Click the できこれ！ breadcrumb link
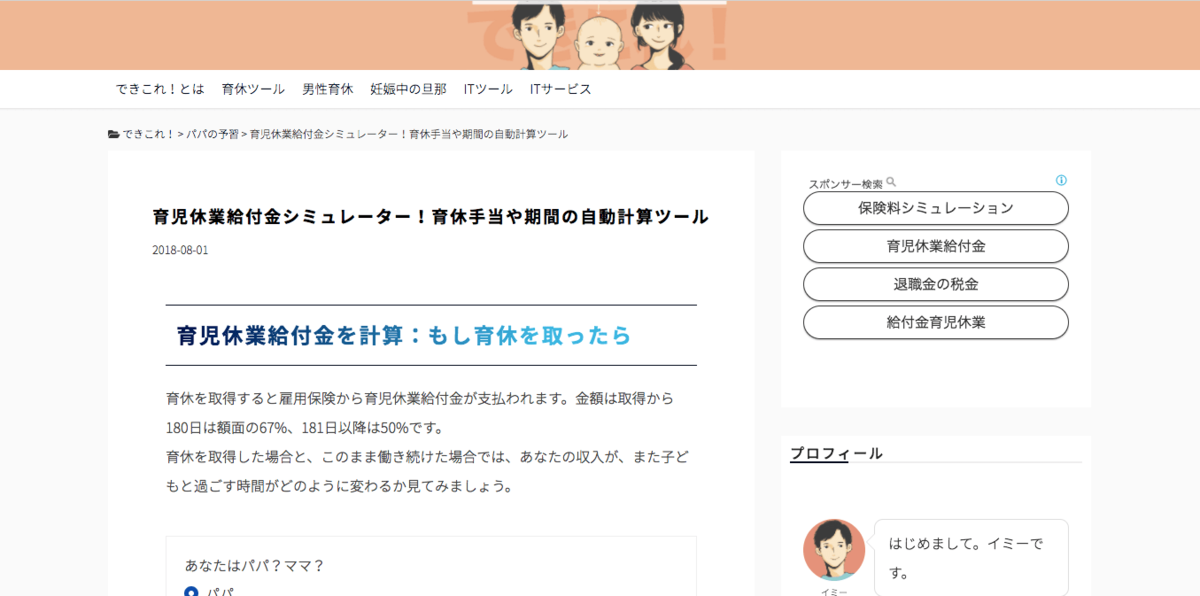Viewport: 1200px width, 596px height. pyautogui.click(x=148, y=134)
